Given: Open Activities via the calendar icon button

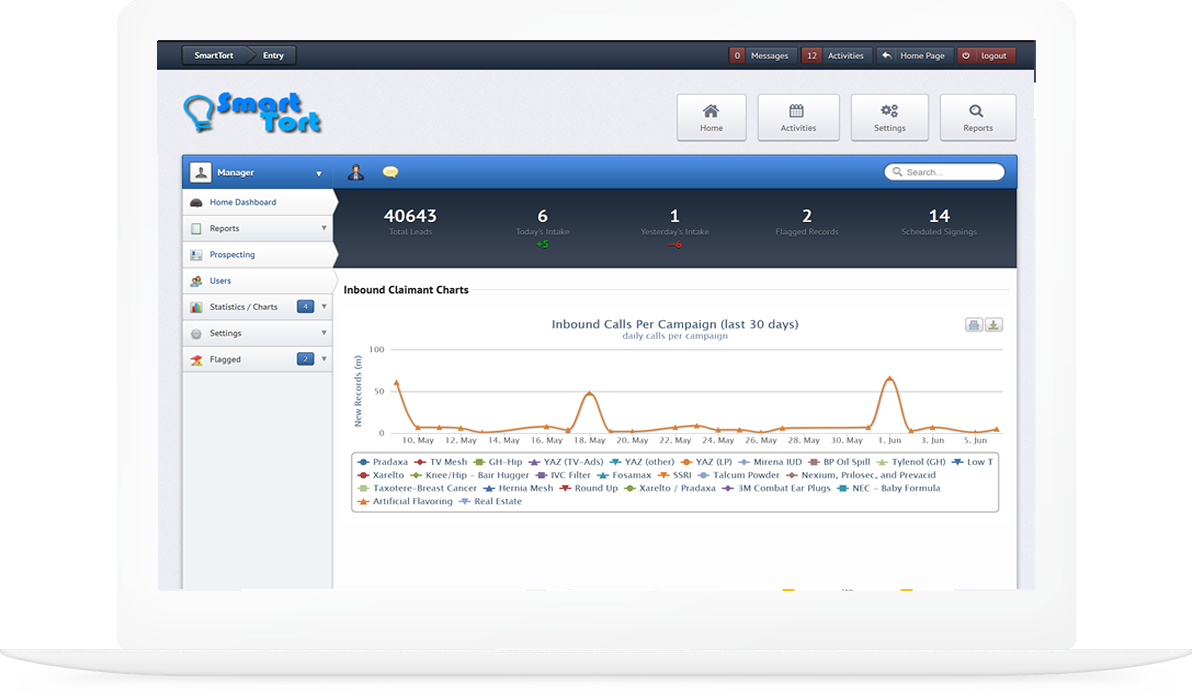Looking at the screenshot, I should (798, 117).
